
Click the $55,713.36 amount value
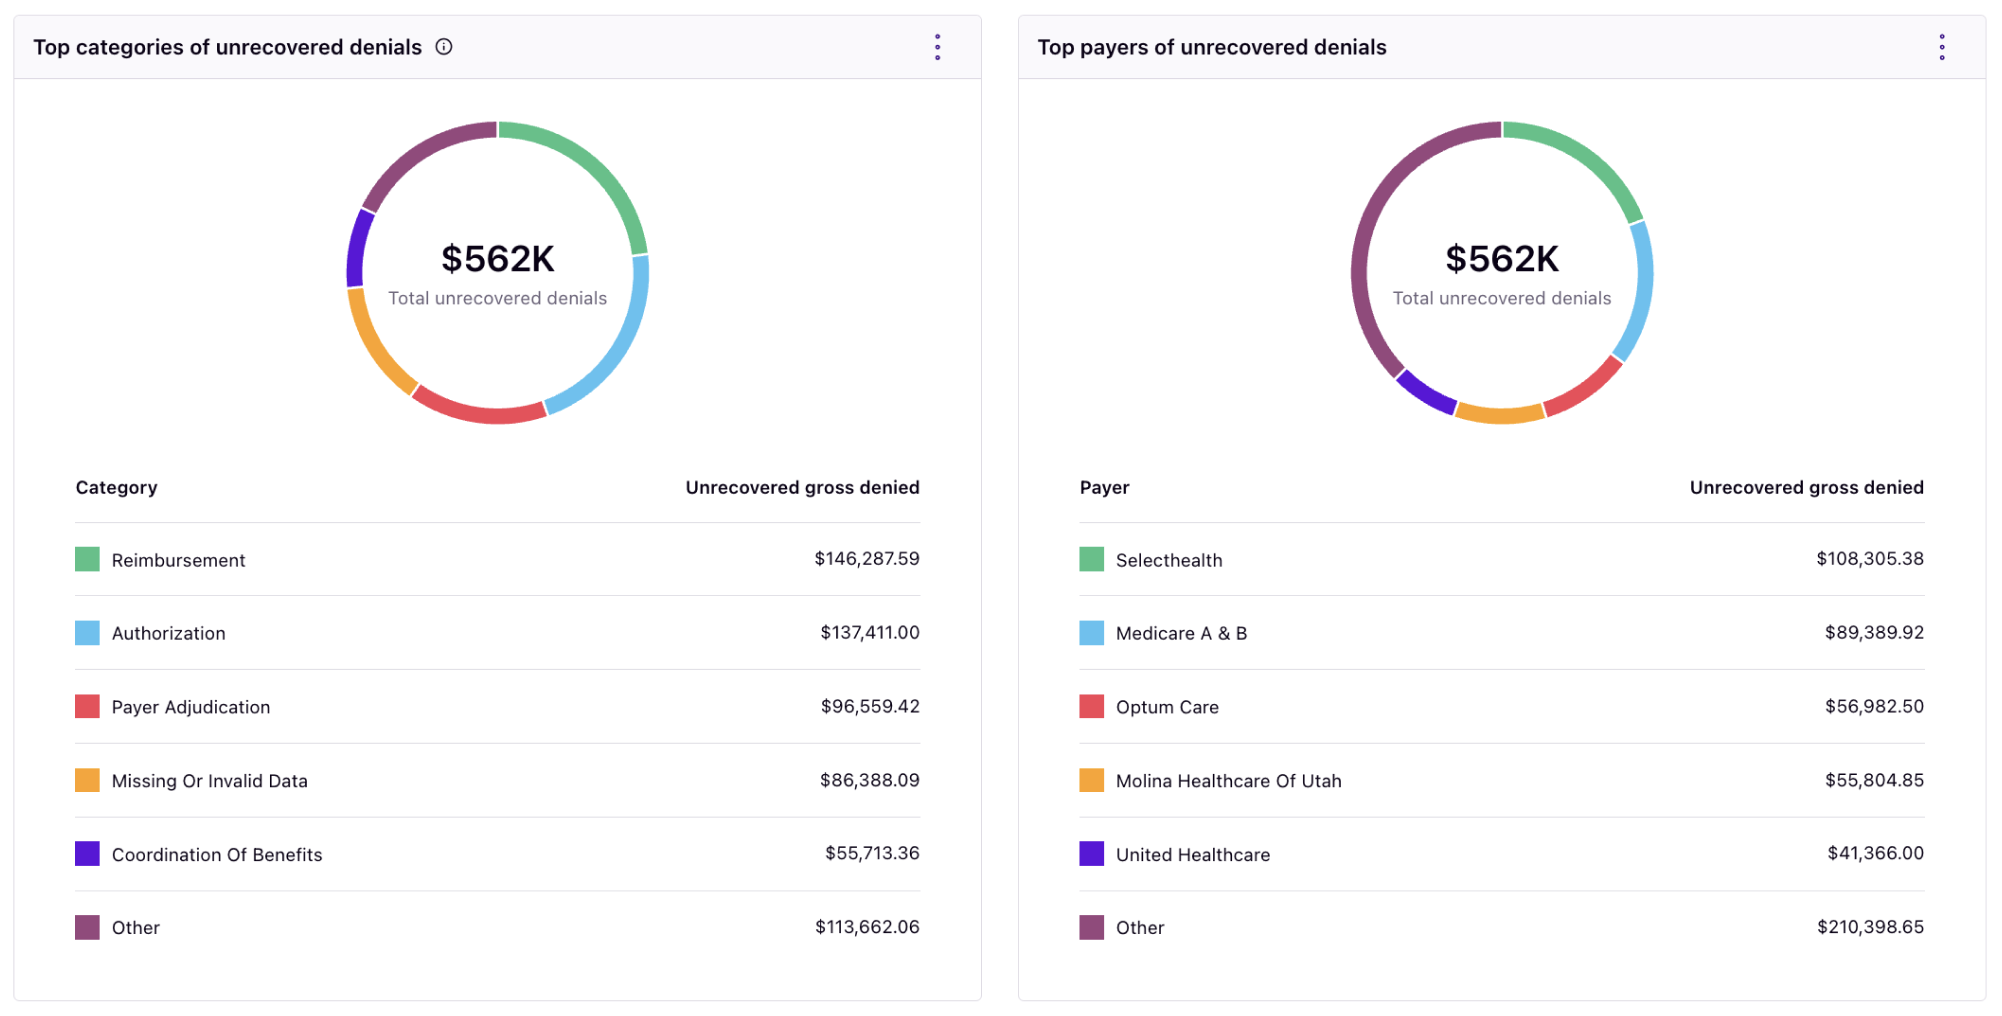pos(872,853)
